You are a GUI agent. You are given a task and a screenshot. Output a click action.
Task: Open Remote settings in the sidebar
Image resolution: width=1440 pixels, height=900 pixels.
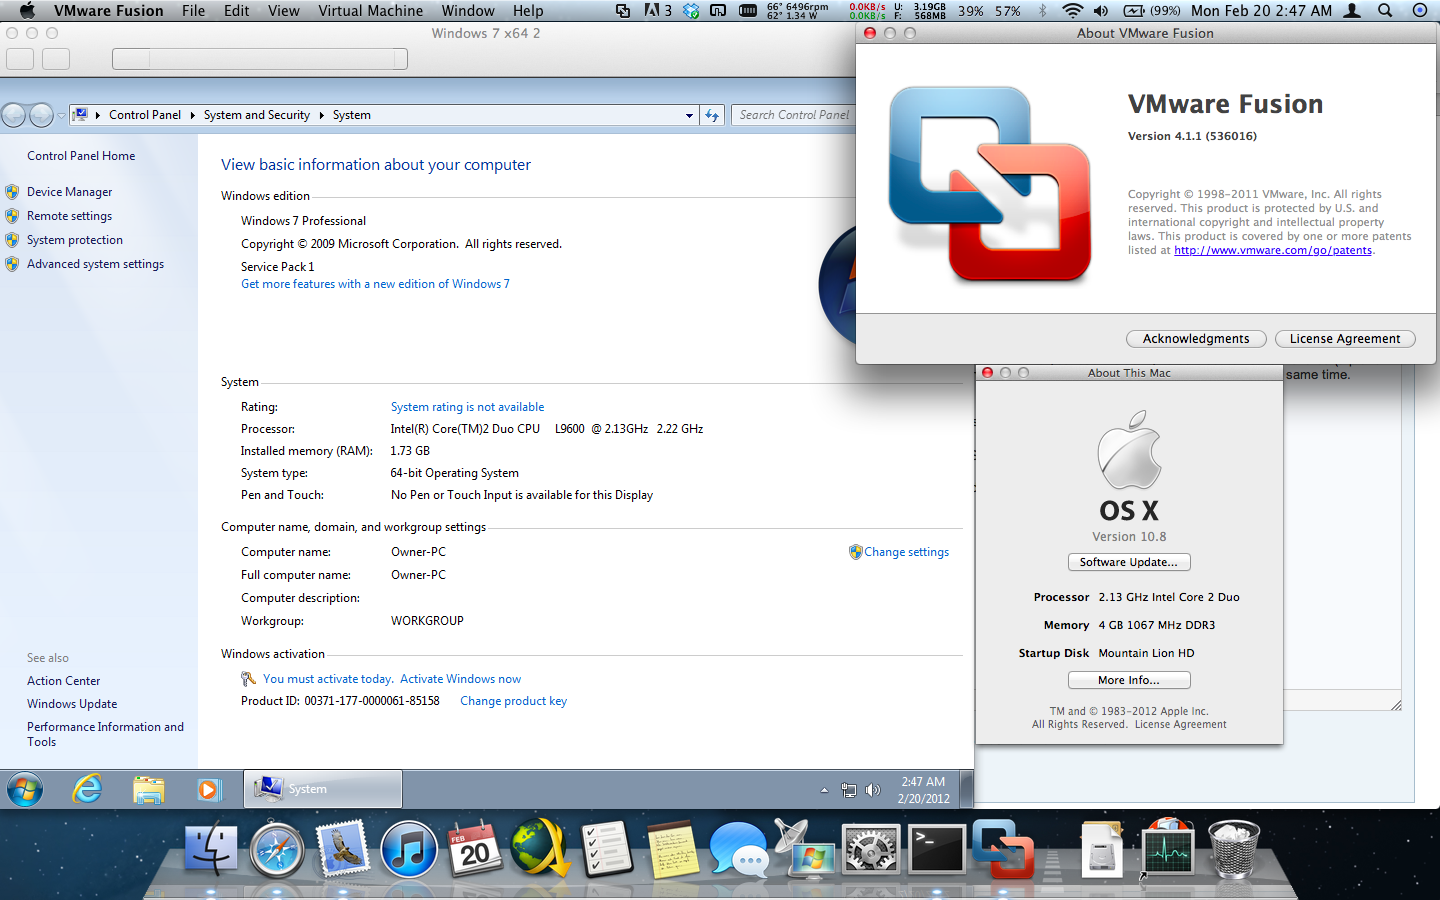[x=69, y=216]
